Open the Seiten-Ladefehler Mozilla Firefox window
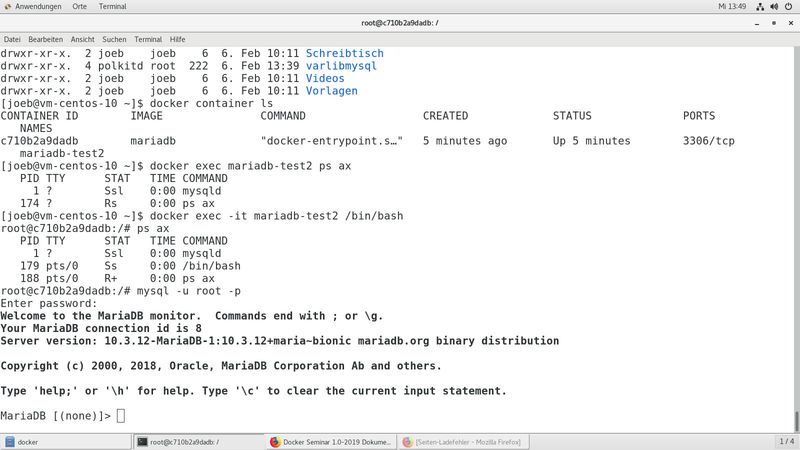The height and width of the screenshot is (450, 800). pyautogui.click(x=464, y=441)
